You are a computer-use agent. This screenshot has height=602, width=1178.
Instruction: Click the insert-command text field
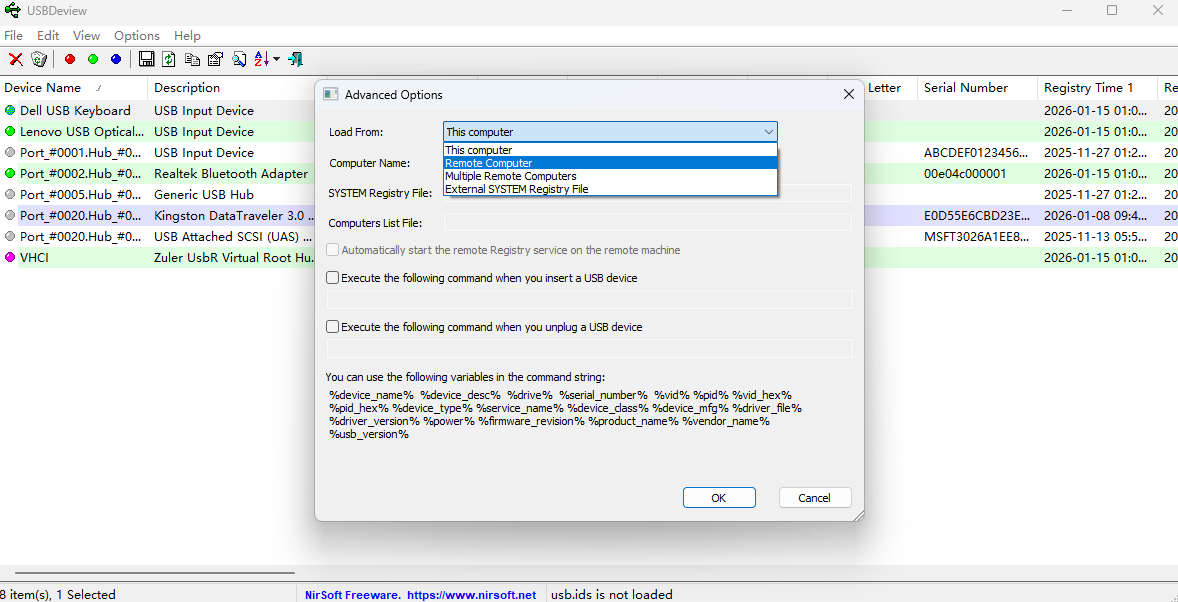[x=589, y=300]
